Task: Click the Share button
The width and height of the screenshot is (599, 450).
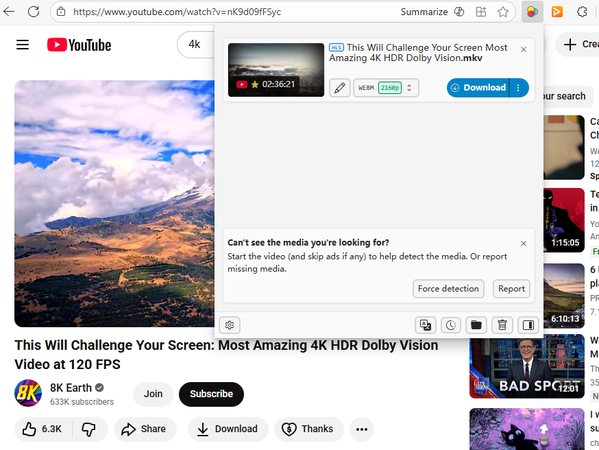Action: [x=145, y=429]
